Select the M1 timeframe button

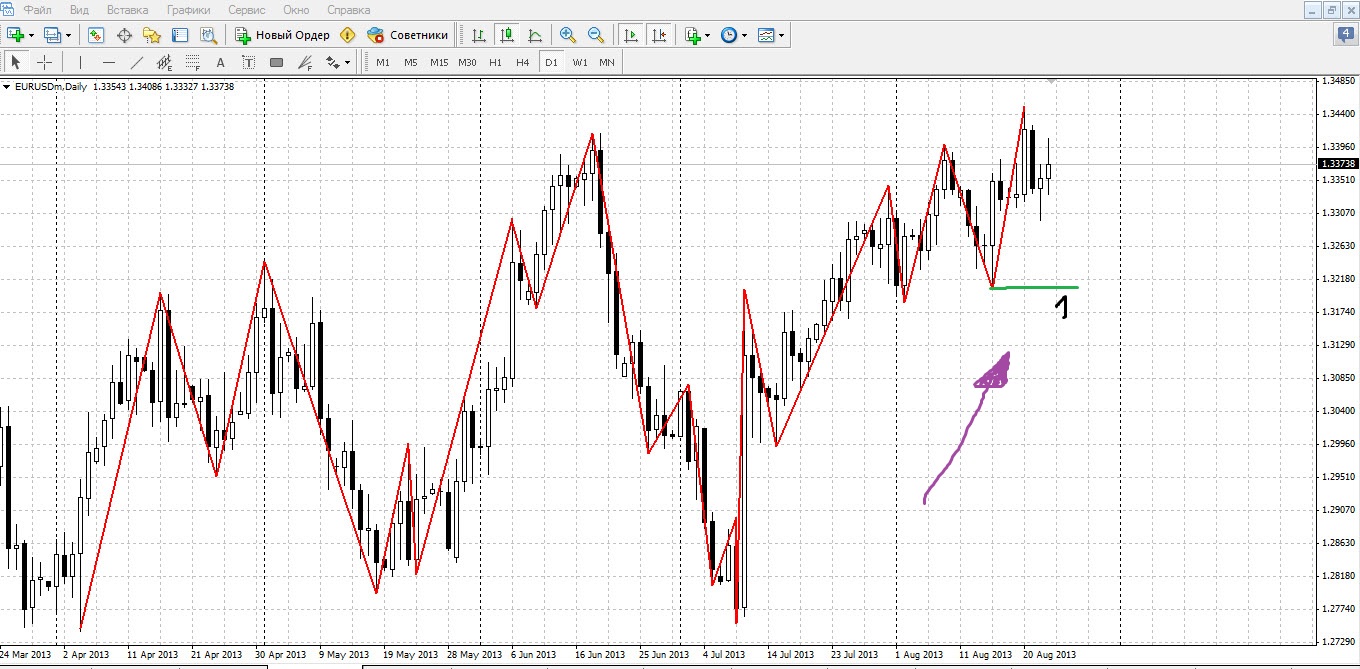pos(383,62)
